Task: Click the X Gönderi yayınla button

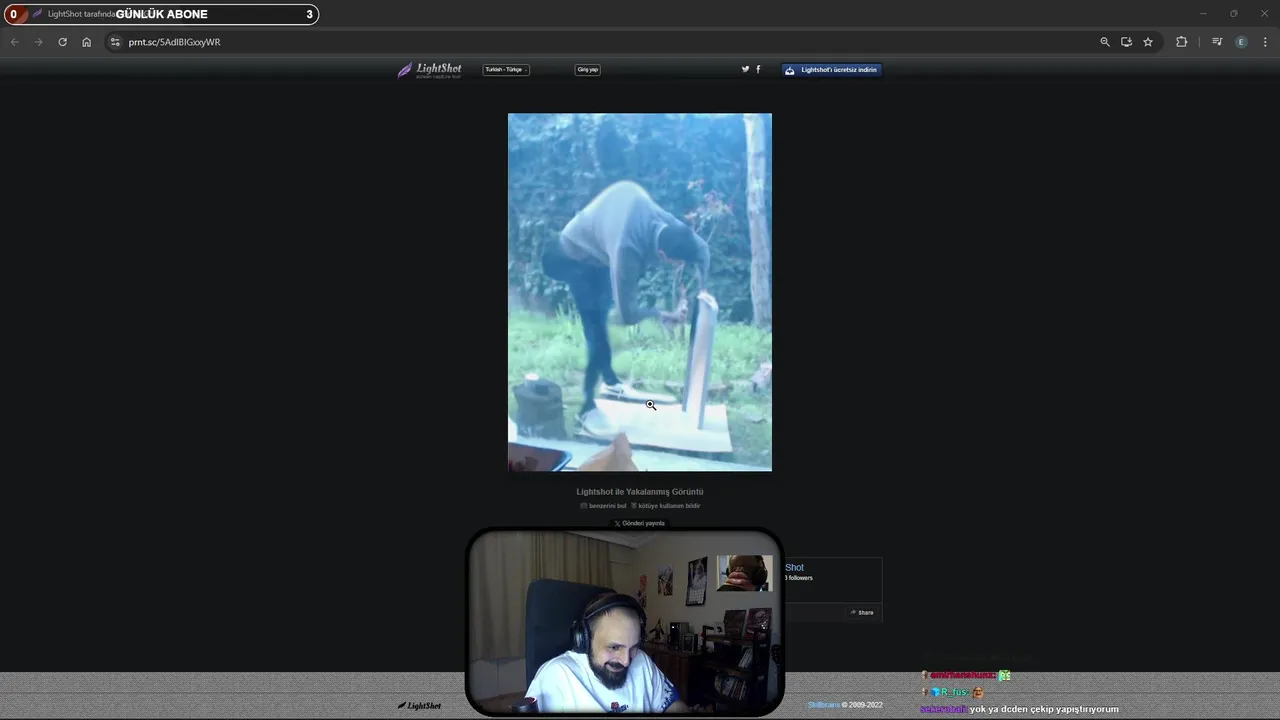Action: click(640, 523)
